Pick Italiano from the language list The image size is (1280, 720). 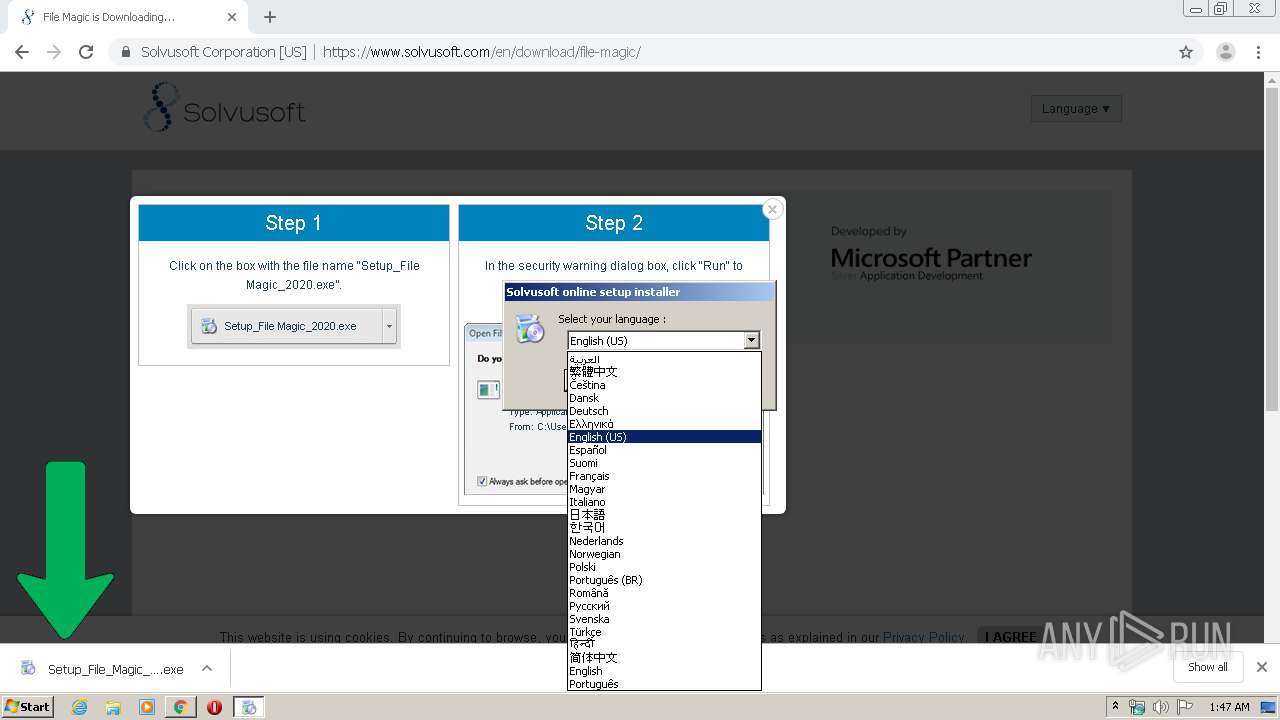point(664,502)
